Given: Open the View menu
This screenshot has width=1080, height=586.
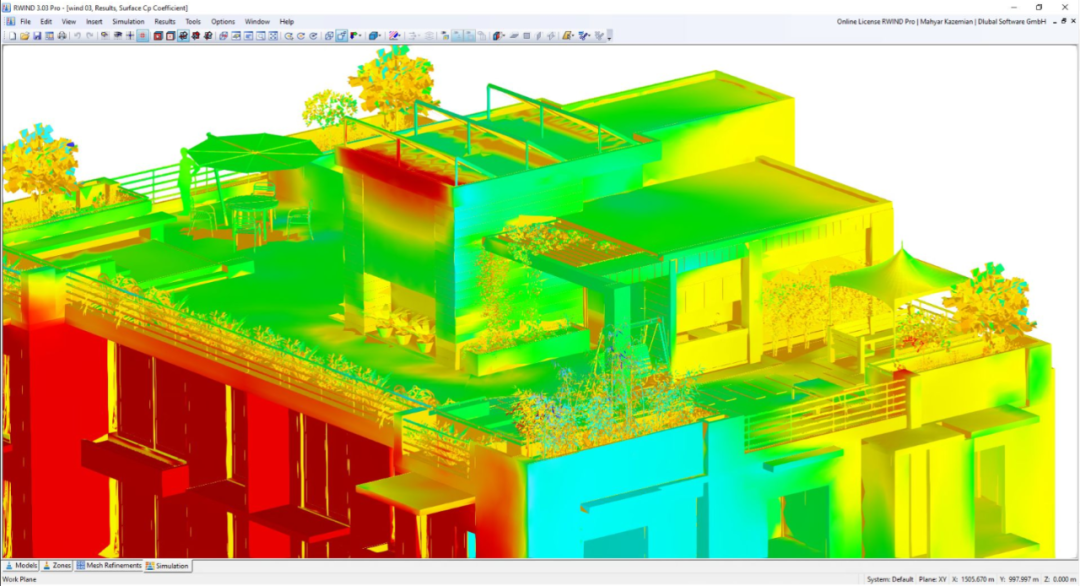Looking at the screenshot, I should coord(69,22).
